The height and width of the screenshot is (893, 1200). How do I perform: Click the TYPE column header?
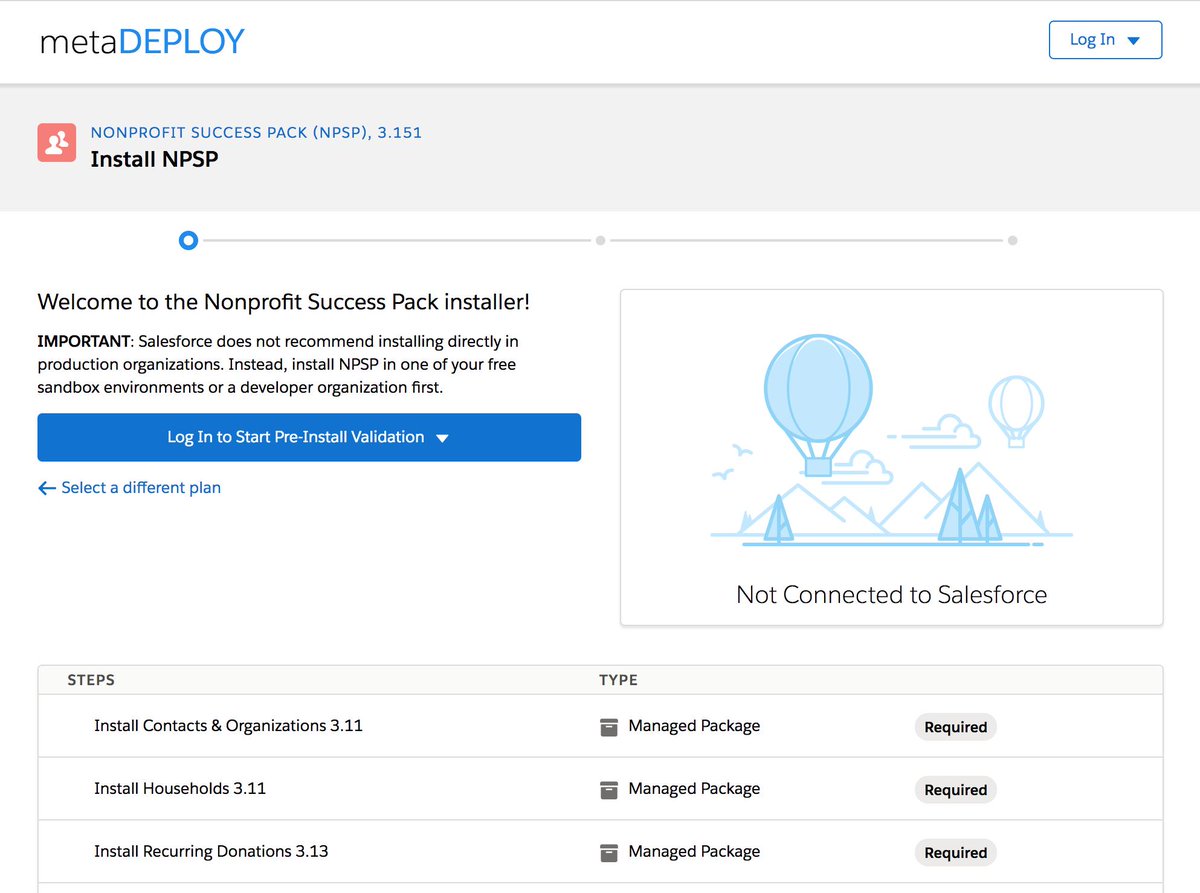pos(618,680)
